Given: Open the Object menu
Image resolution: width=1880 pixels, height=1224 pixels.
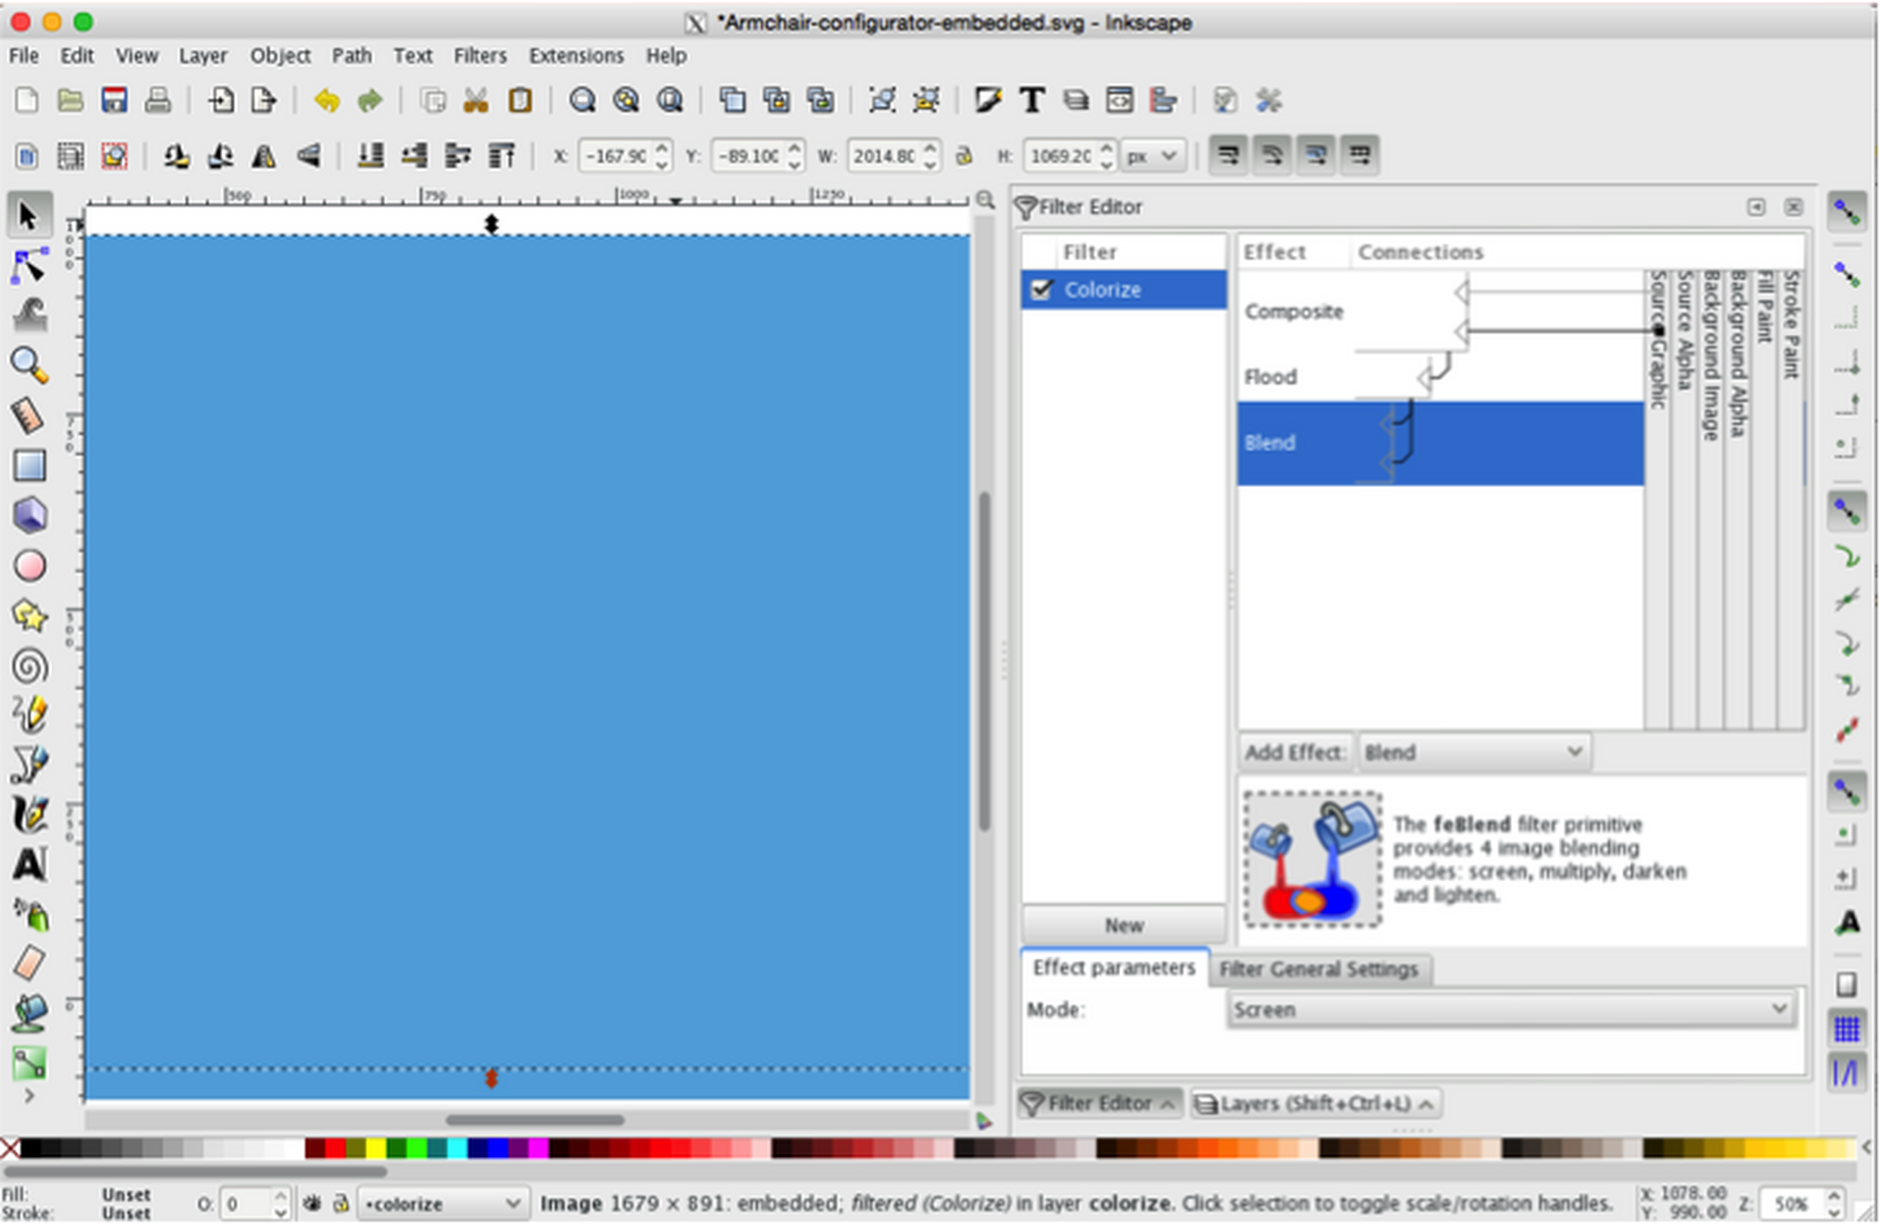Looking at the screenshot, I should (280, 56).
